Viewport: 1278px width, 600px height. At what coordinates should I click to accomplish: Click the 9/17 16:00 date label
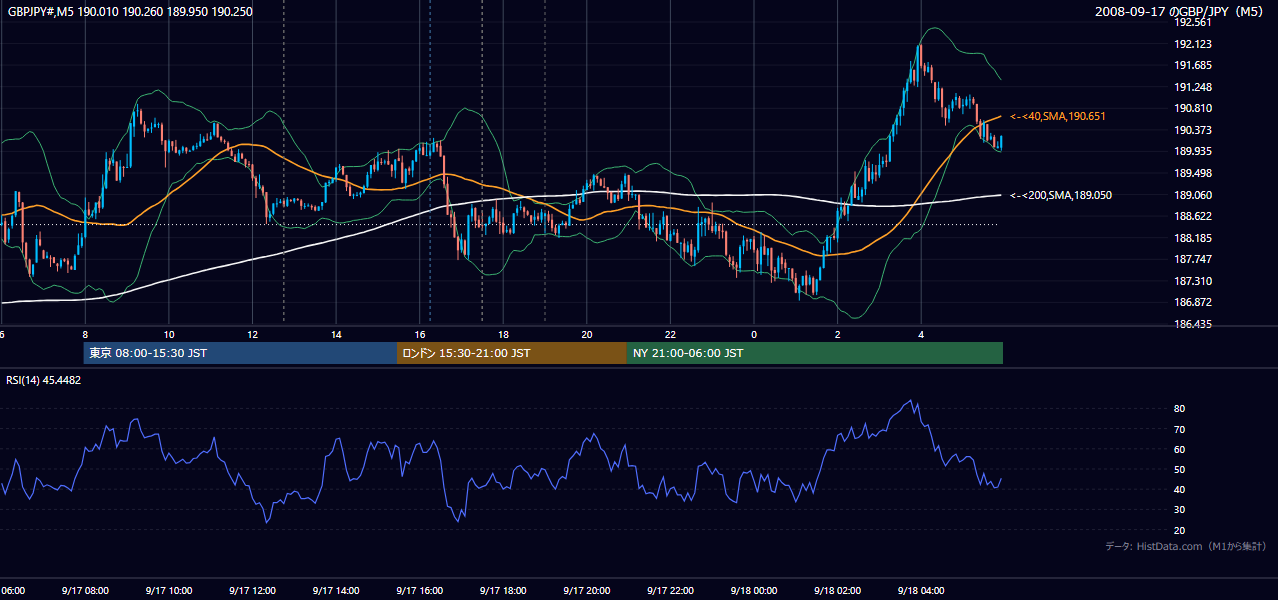[419, 590]
